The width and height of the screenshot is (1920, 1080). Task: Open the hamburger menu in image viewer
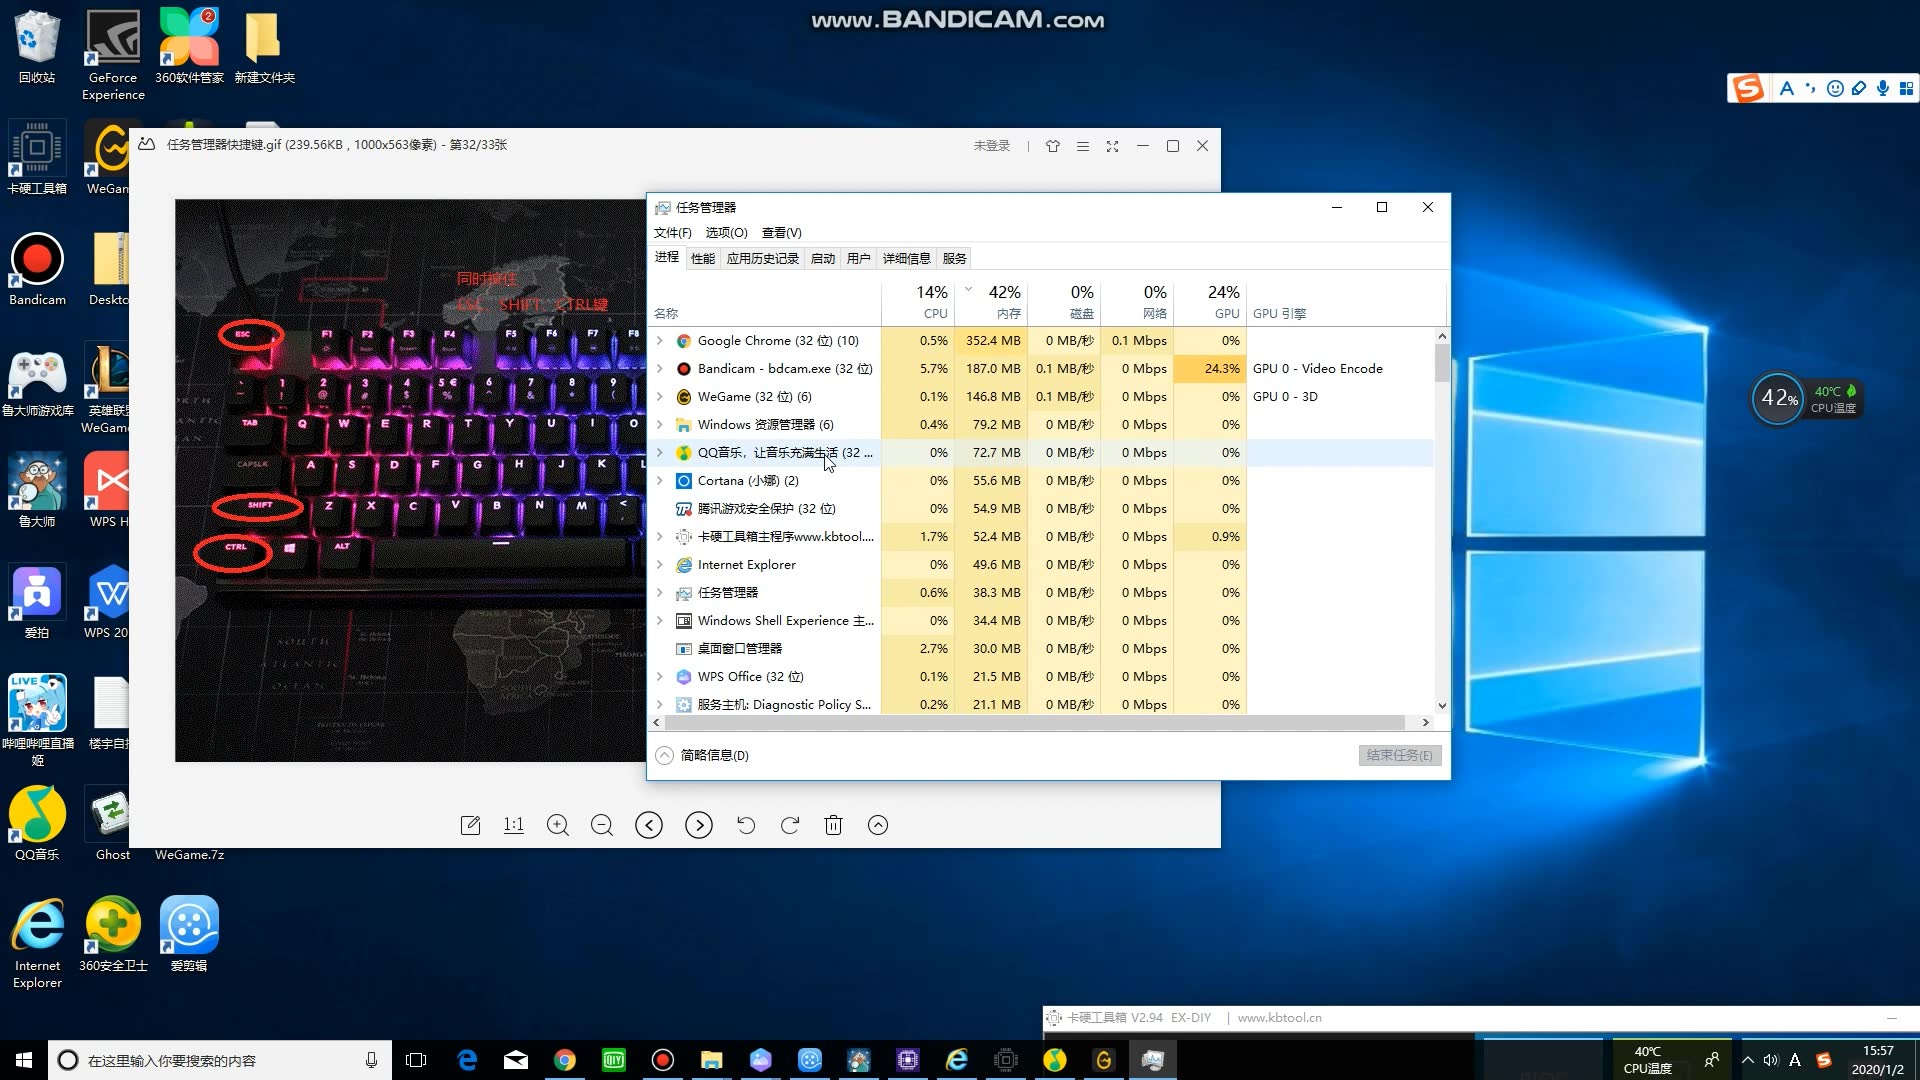coord(1082,146)
